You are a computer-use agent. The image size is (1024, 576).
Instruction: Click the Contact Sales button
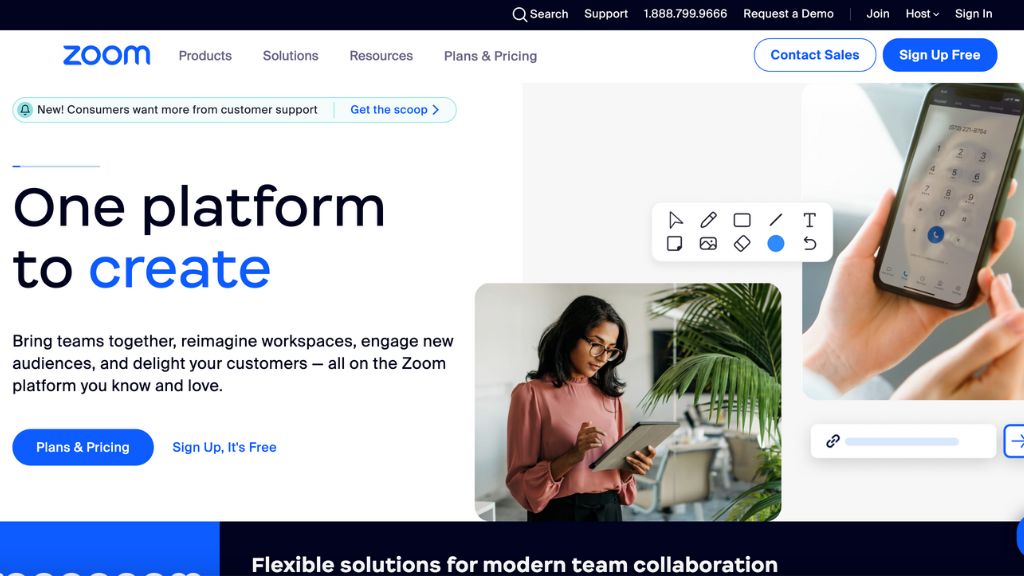point(814,55)
